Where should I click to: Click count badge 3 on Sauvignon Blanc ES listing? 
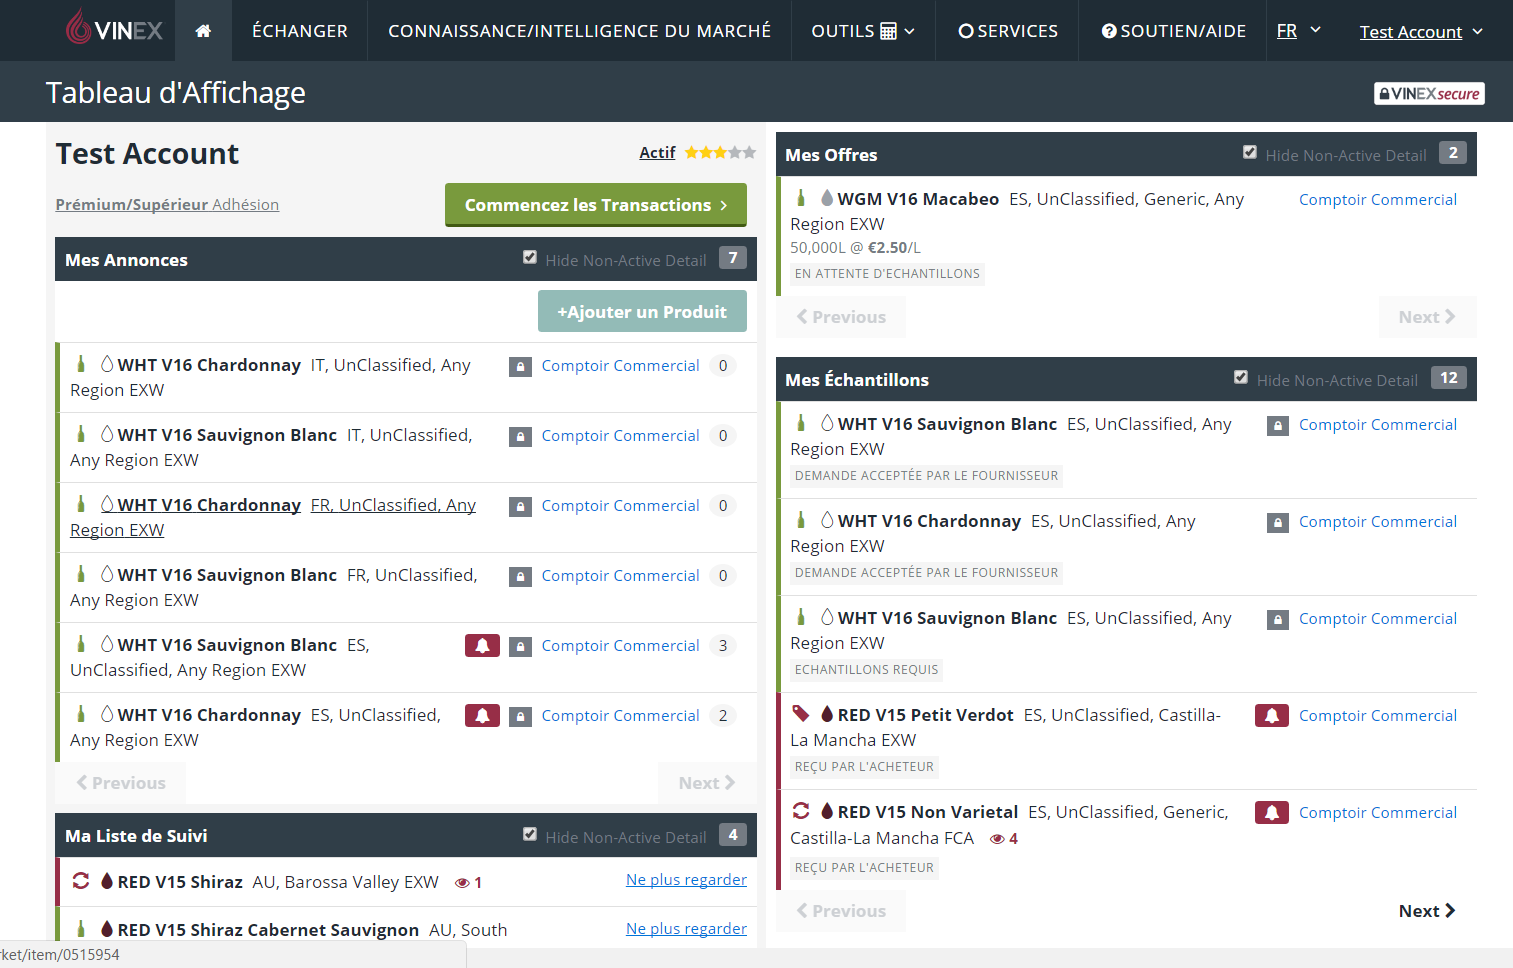tap(723, 646)
